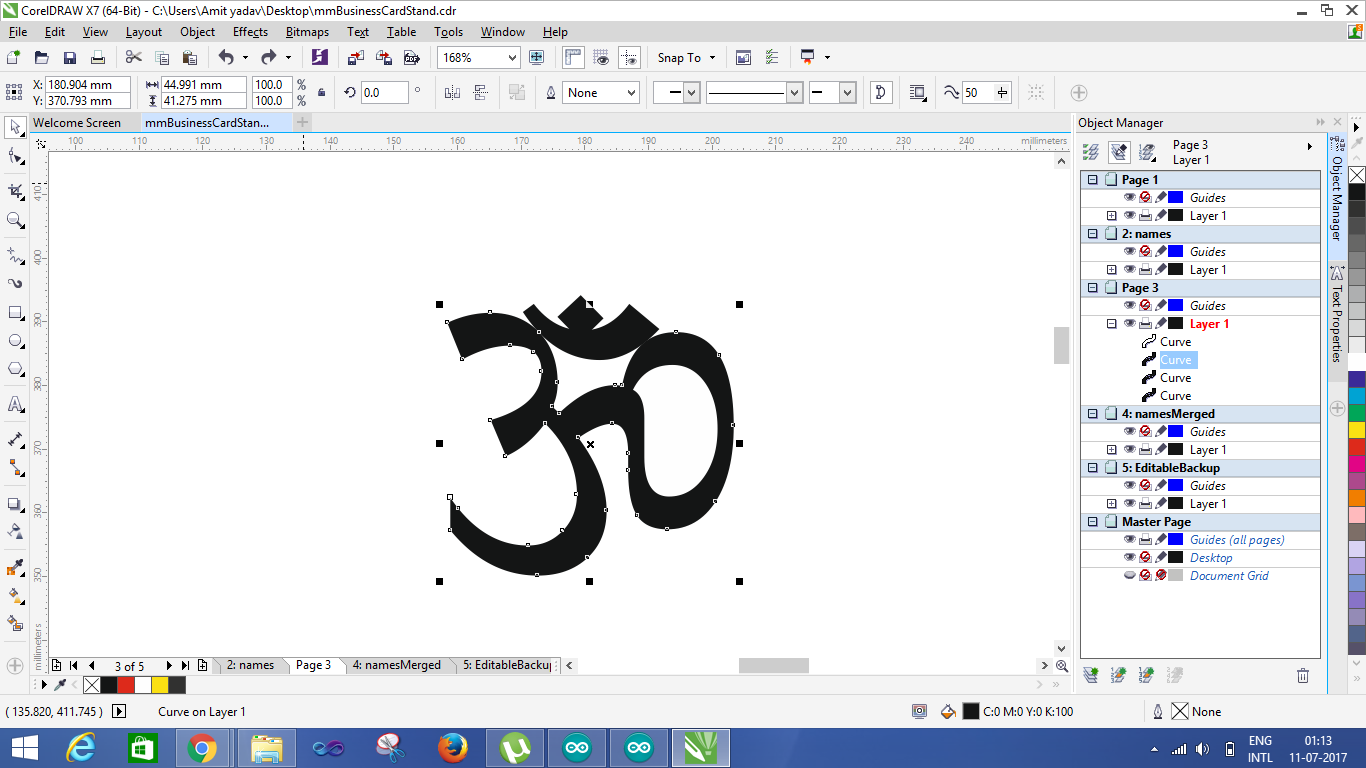Select the Freehand tool in toolbox
The width and height of the screenshot is (1366, 768).
15,254
